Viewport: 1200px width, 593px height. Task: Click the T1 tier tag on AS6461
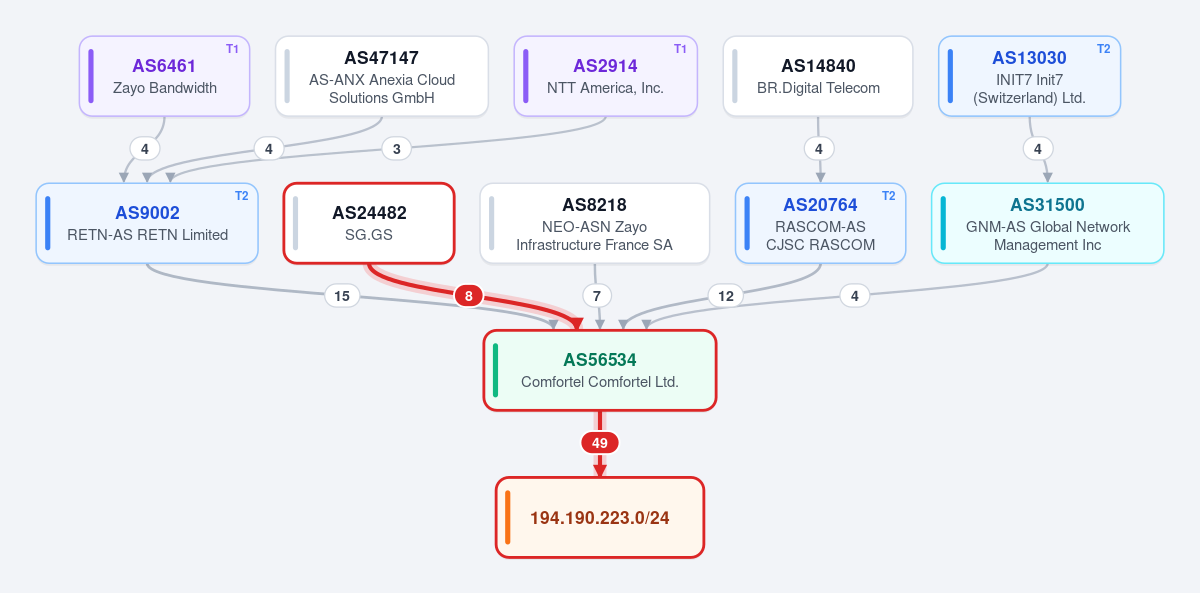tap(232, 49)
